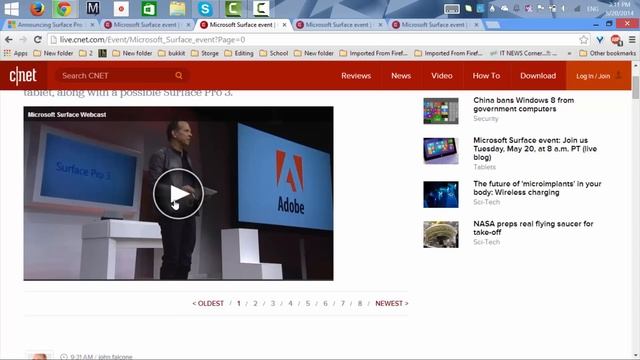Open microimplants wireless charging article
The width and height of the screenshot is (640, 360).
[x=537, y=188]
